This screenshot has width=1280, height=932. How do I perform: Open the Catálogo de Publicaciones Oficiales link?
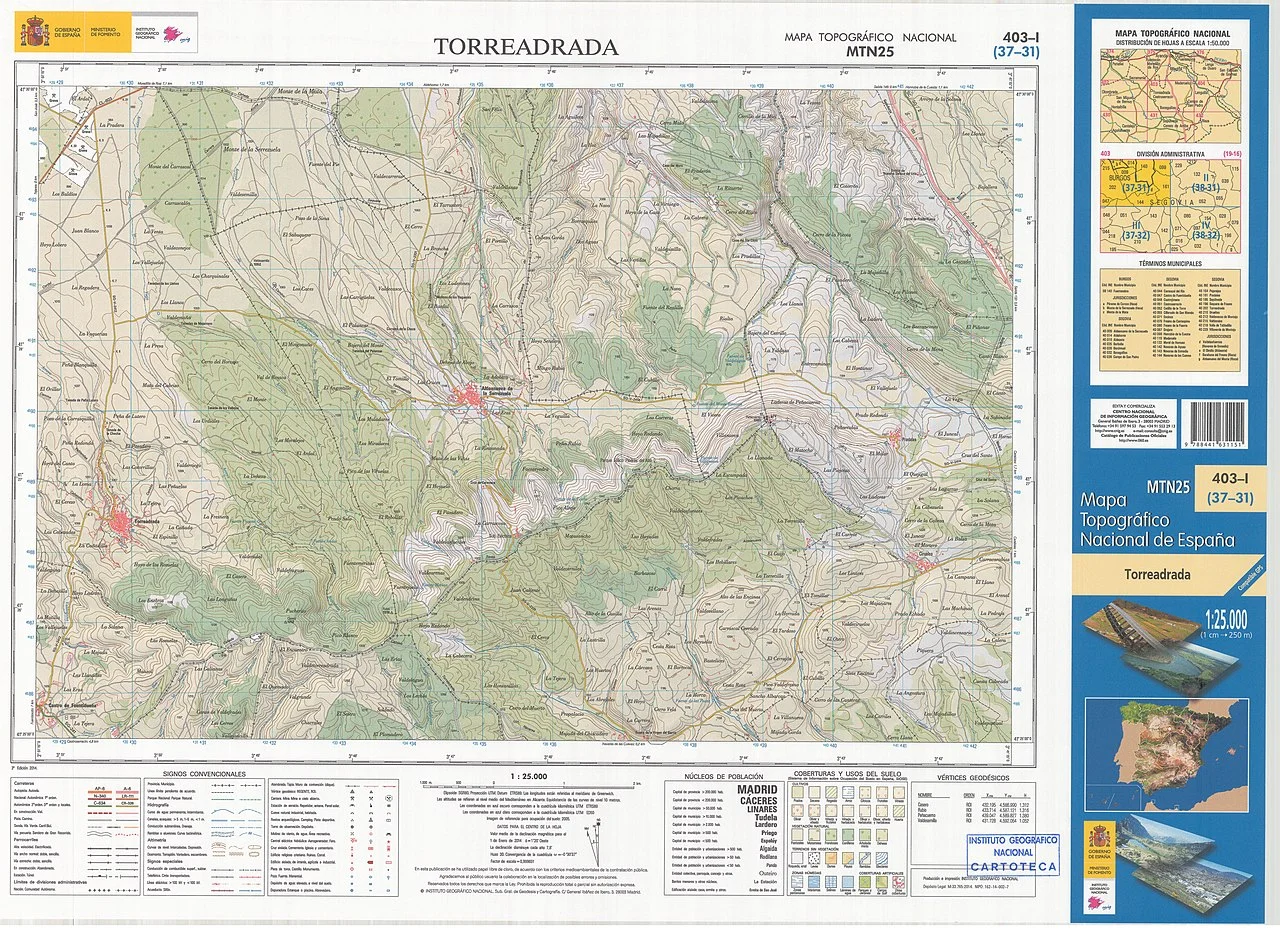pyautogui.click(x=1133, y=436)
